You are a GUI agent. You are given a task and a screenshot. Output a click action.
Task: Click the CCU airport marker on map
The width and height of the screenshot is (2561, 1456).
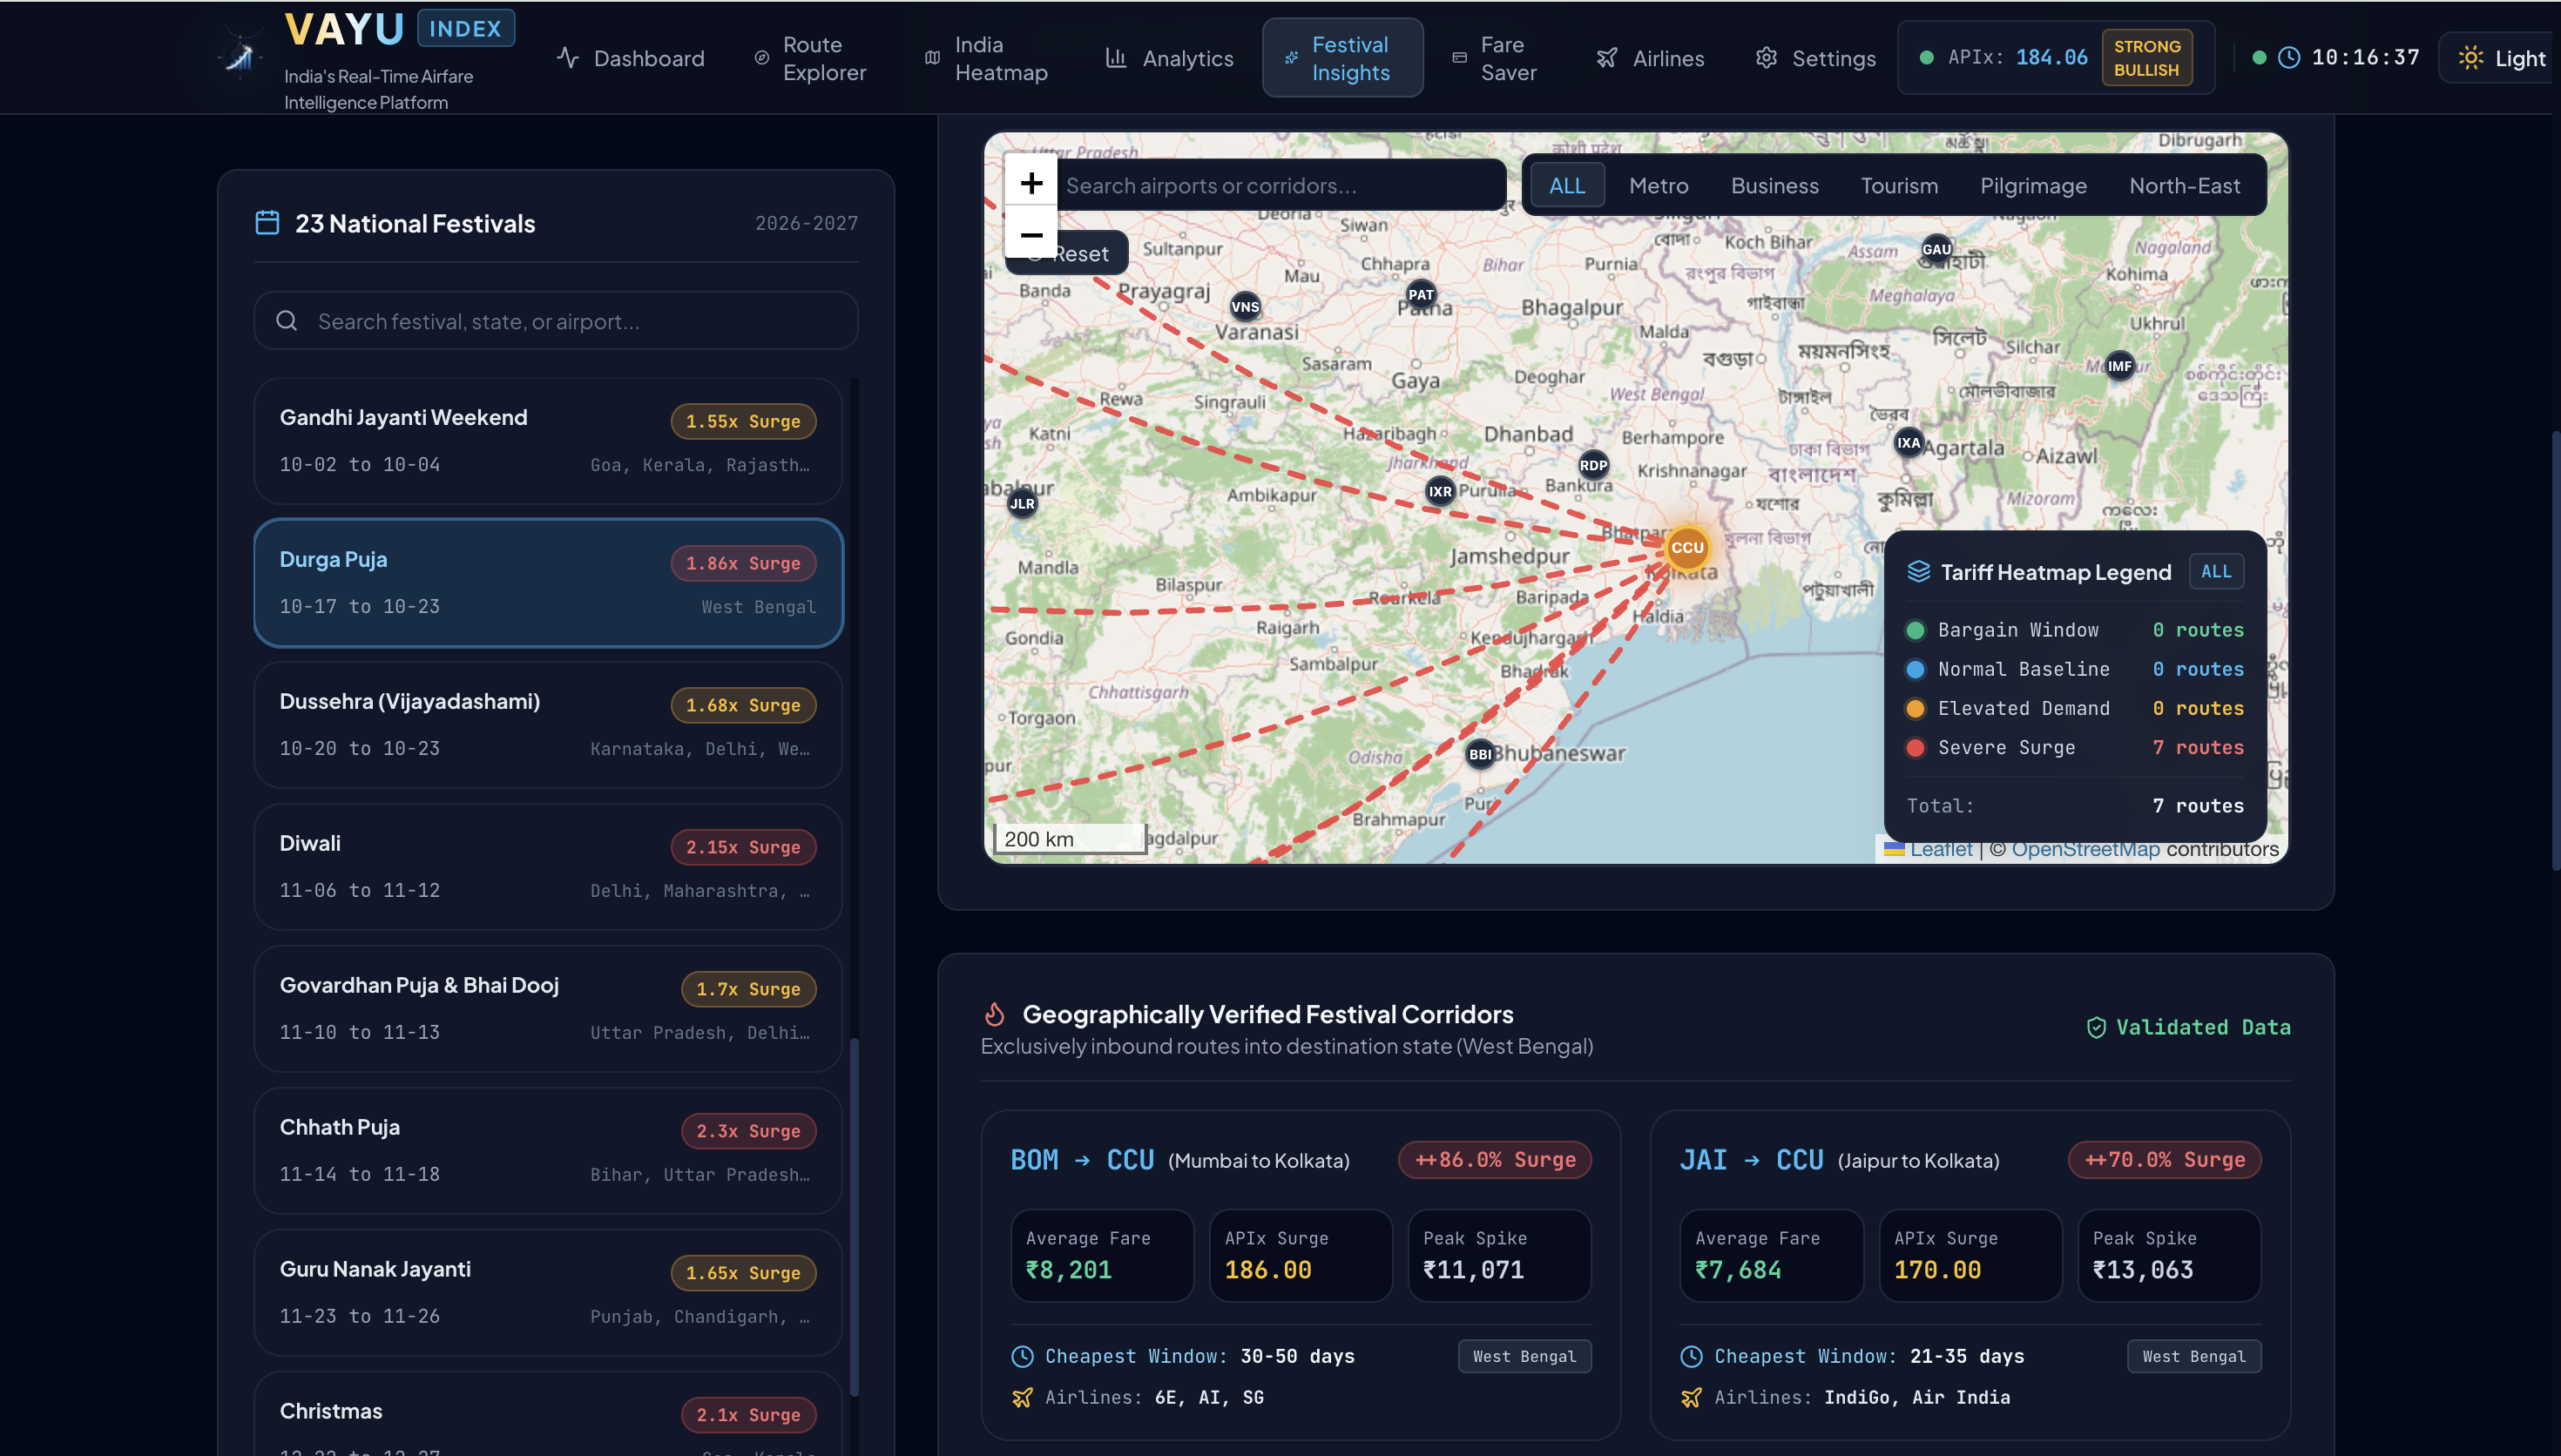pos(1687,547)
